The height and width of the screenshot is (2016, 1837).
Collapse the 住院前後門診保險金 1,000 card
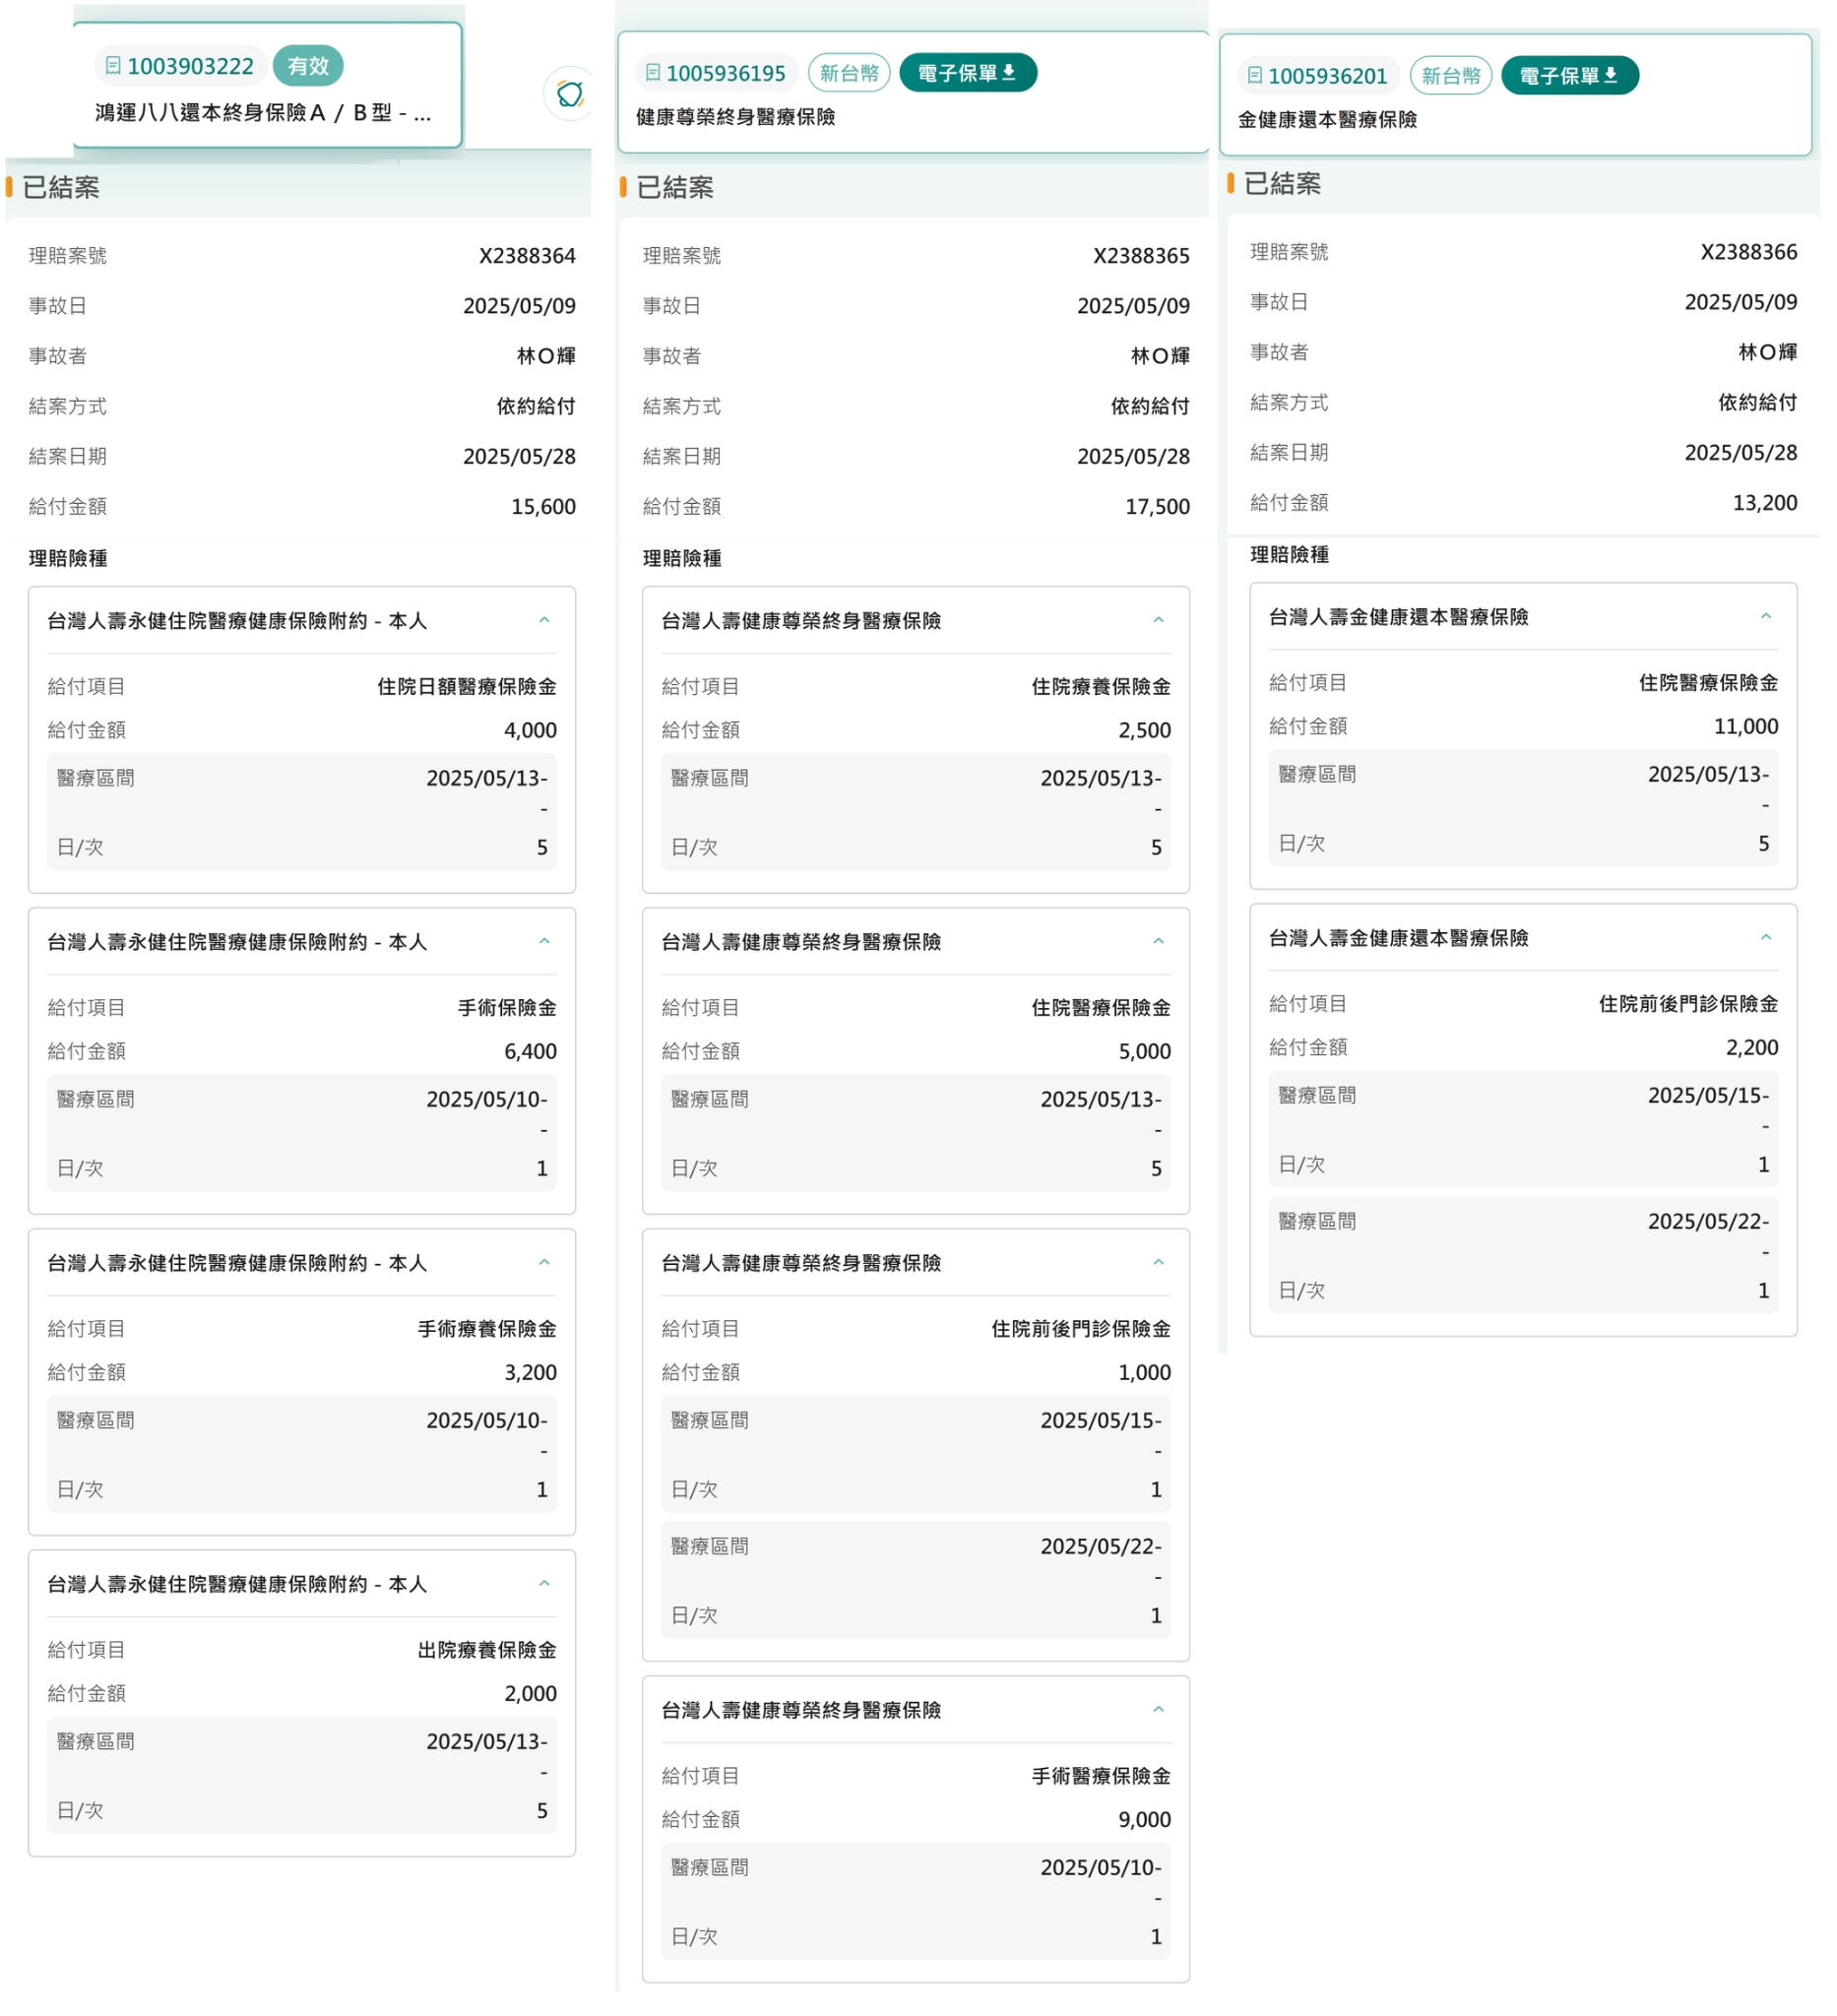tap(1158, 1262)
